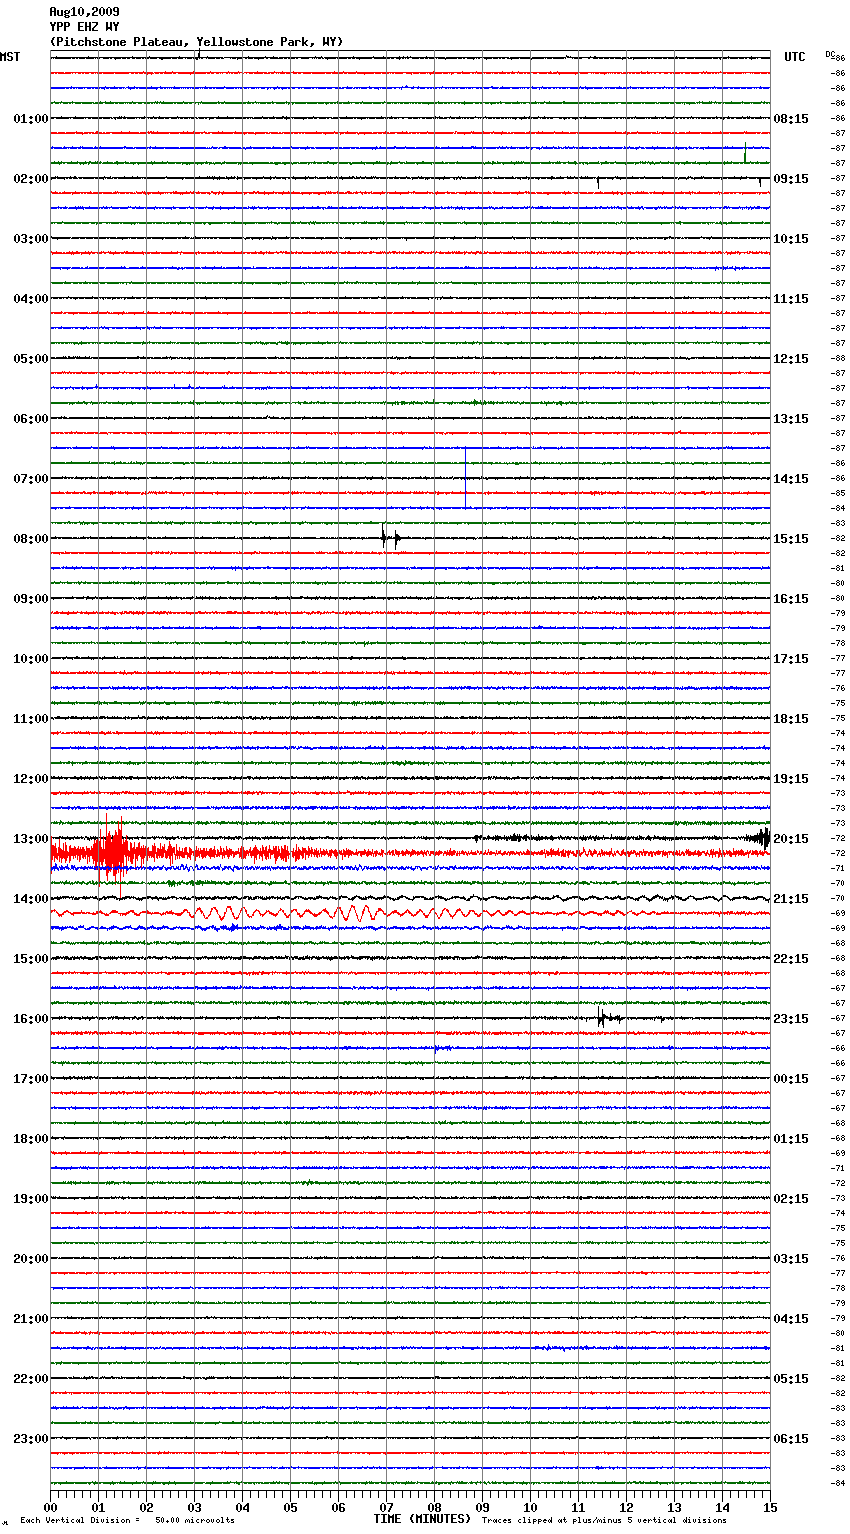This screenshot has width=850, height=1534.
Task: Select the "02:00" MST row label
Action: [31, 179]
